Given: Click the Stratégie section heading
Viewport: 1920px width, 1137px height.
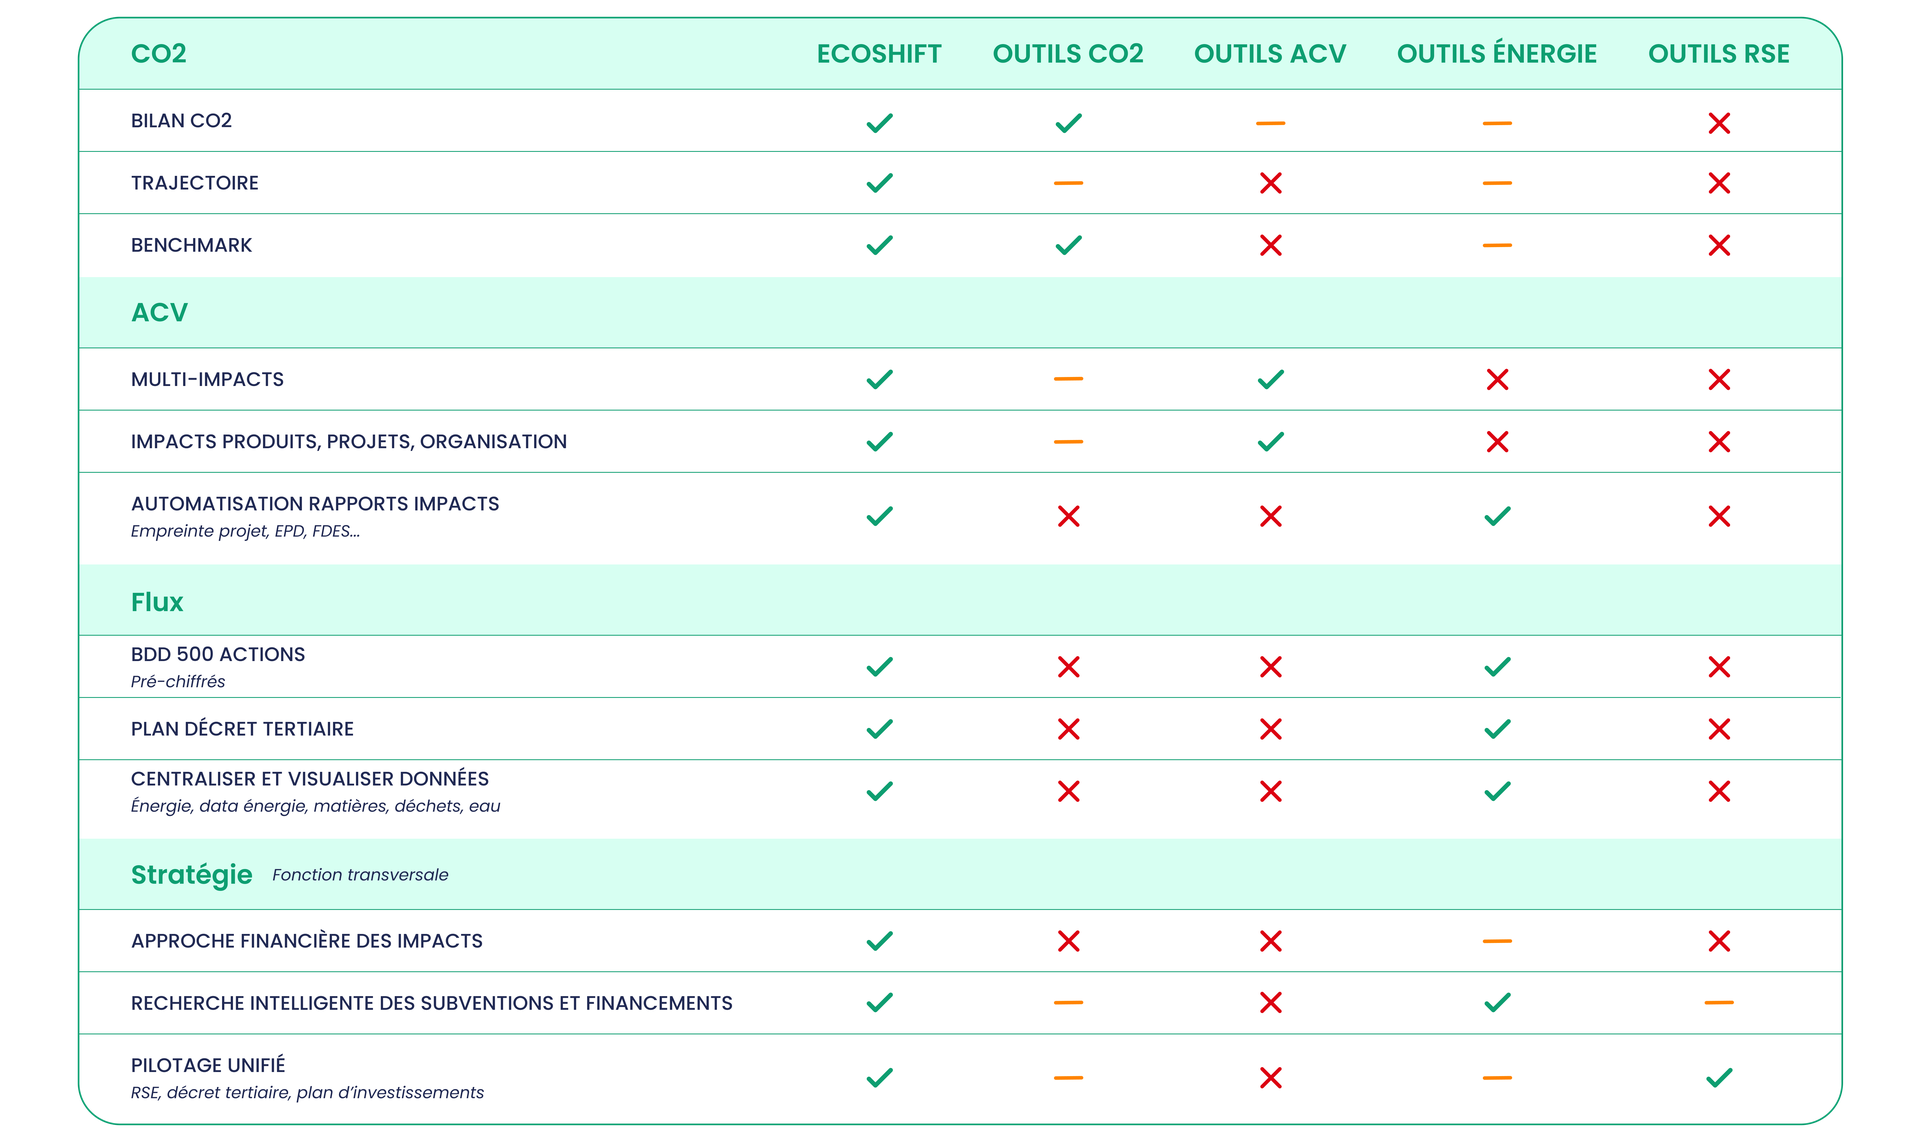Looking at the screenshot, I should (191, 875).
